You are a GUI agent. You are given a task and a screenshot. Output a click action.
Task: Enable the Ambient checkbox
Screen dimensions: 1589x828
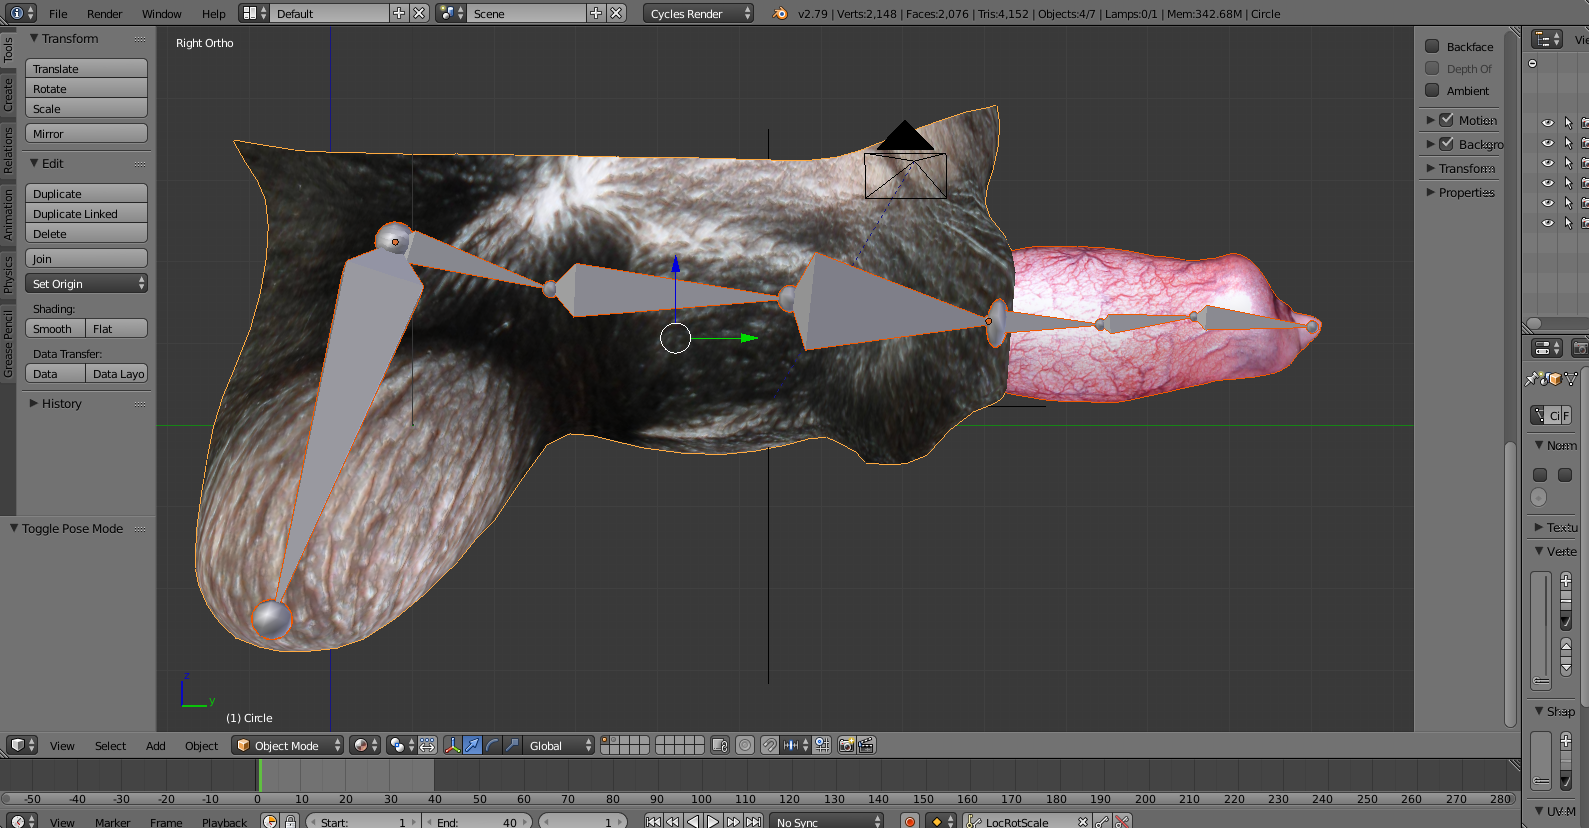coord(1432,90)
